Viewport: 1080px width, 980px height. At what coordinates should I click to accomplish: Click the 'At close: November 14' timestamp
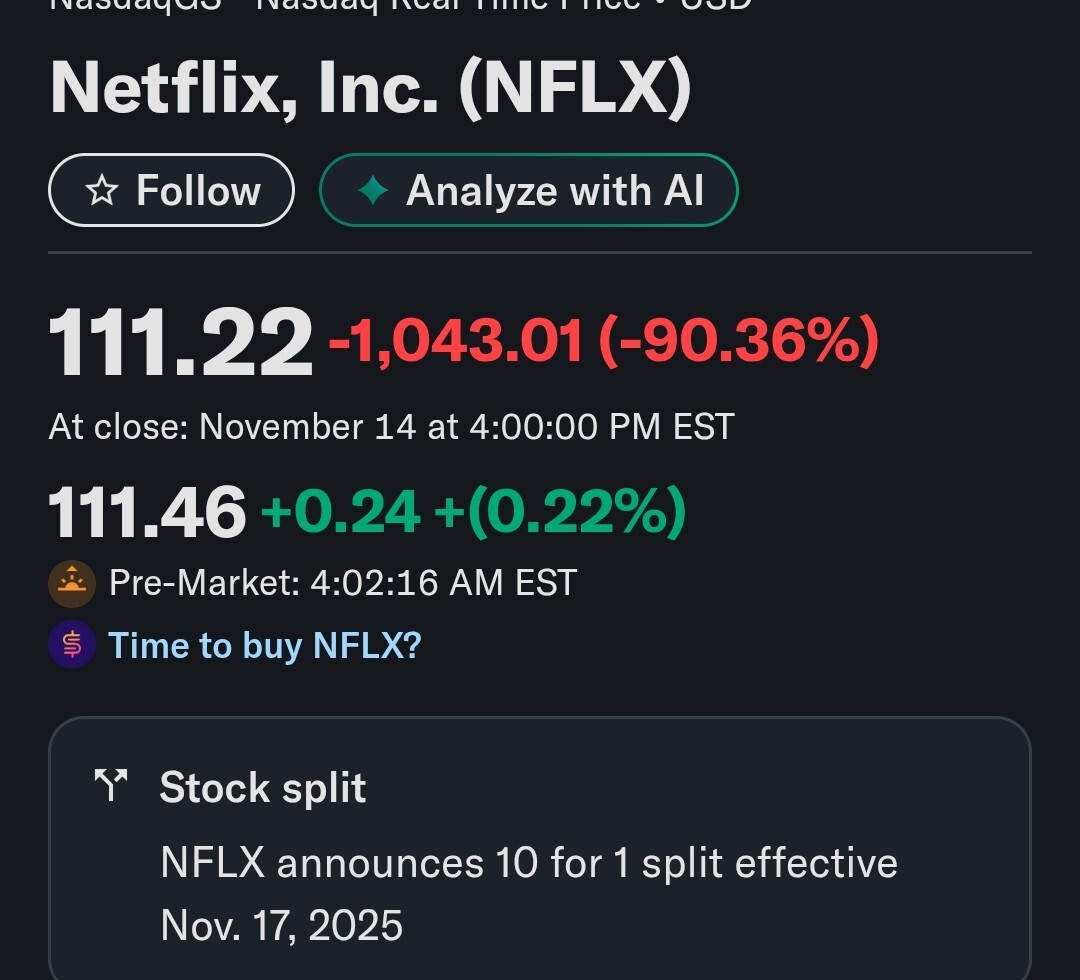[x=391, y=427]
